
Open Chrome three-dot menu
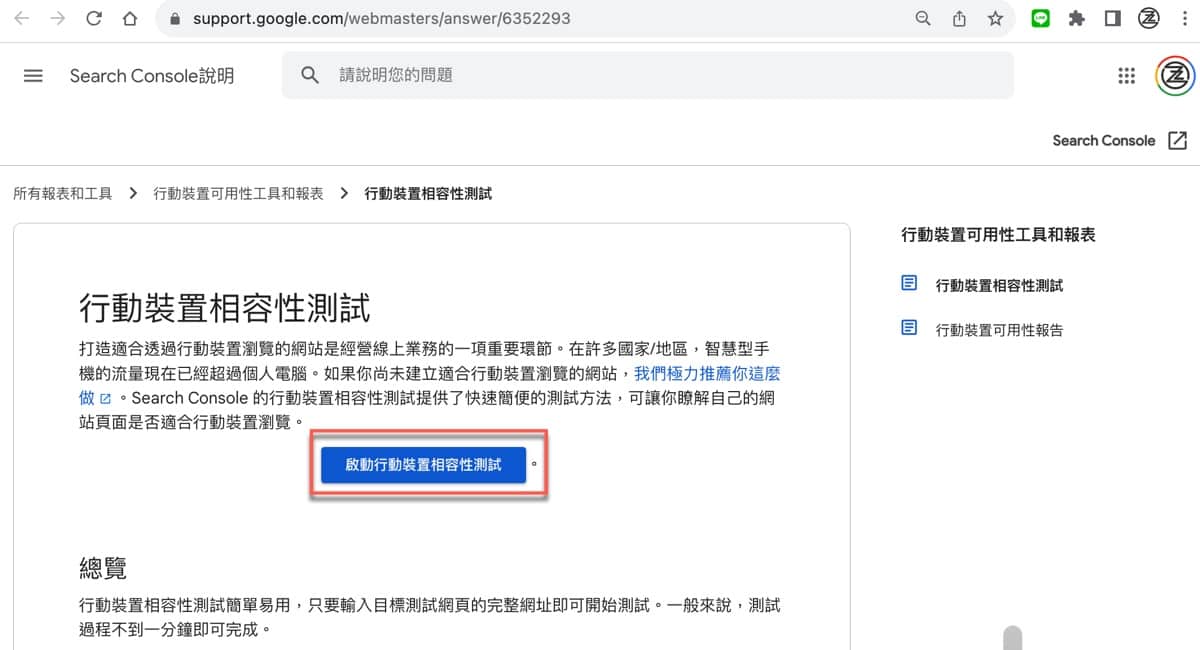tap(1183, 18)
